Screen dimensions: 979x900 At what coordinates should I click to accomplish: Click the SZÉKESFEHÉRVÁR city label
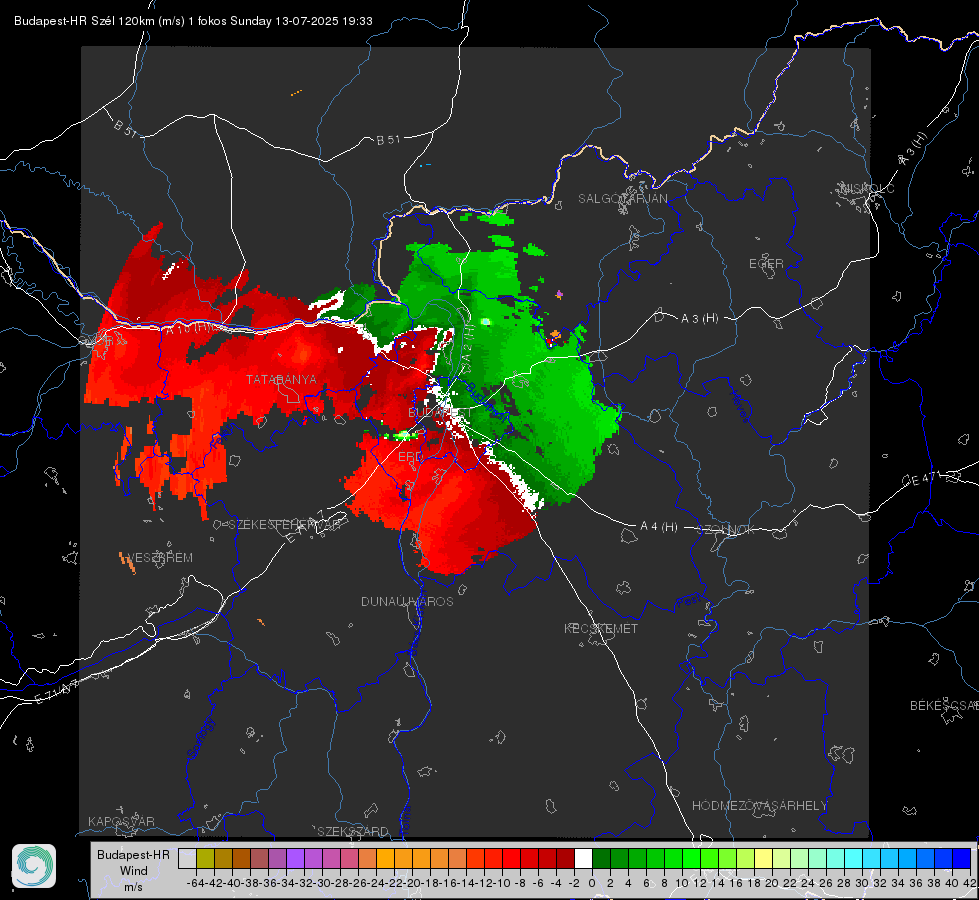point(287,525)
